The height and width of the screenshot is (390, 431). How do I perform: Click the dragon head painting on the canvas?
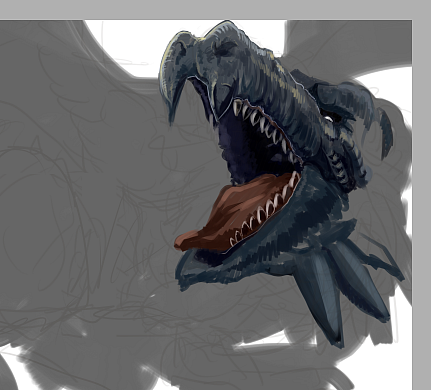click(282, 183)
